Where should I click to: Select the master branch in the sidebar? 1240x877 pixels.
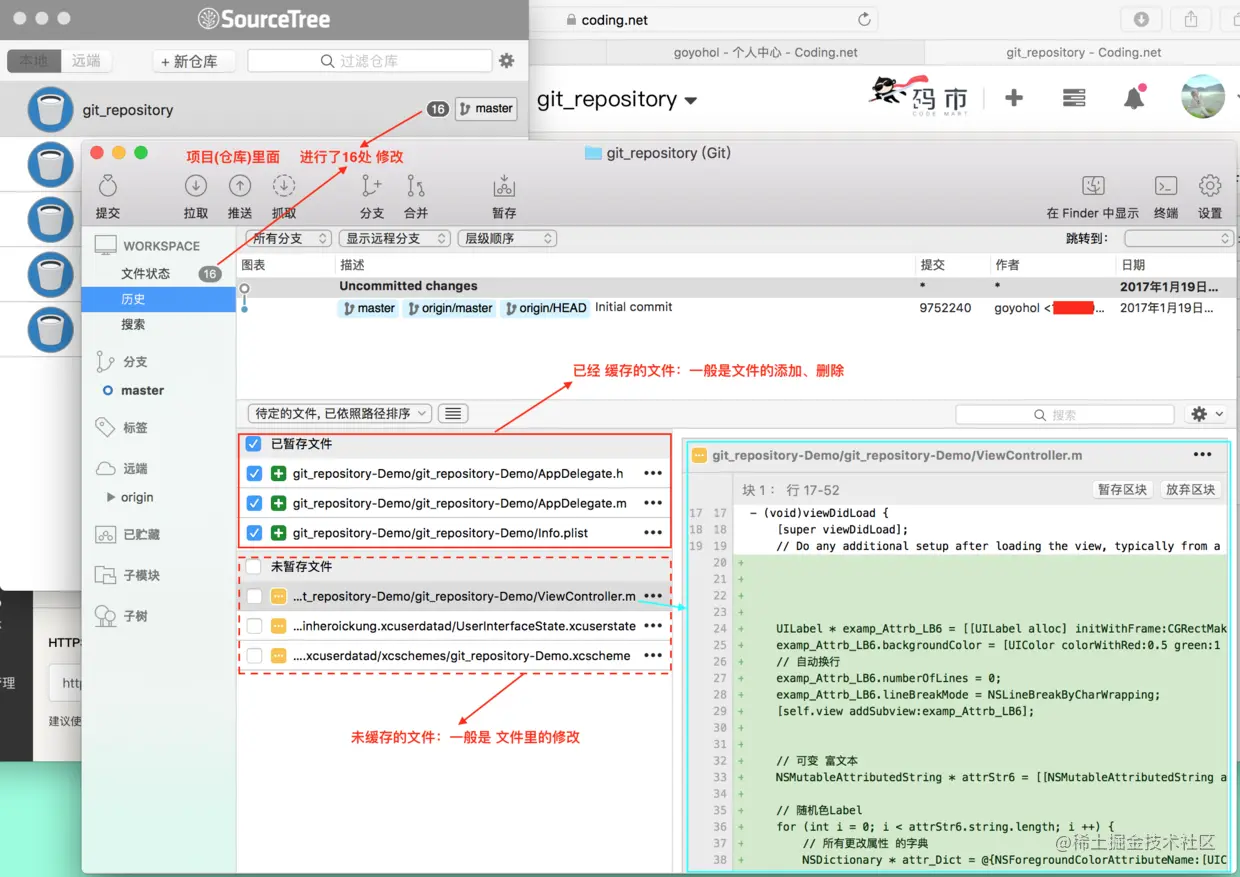click(x=142, y=390)
